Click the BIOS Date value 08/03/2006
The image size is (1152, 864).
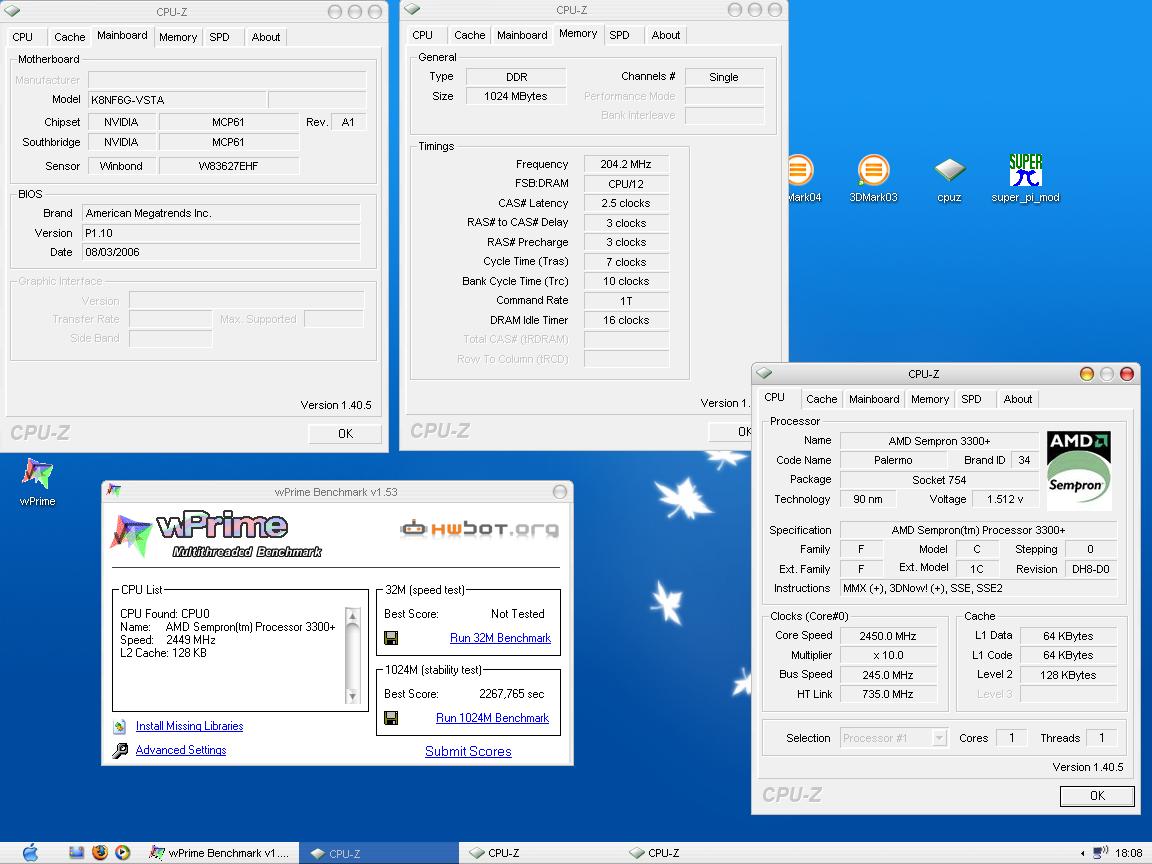click(x=221, y=252)
